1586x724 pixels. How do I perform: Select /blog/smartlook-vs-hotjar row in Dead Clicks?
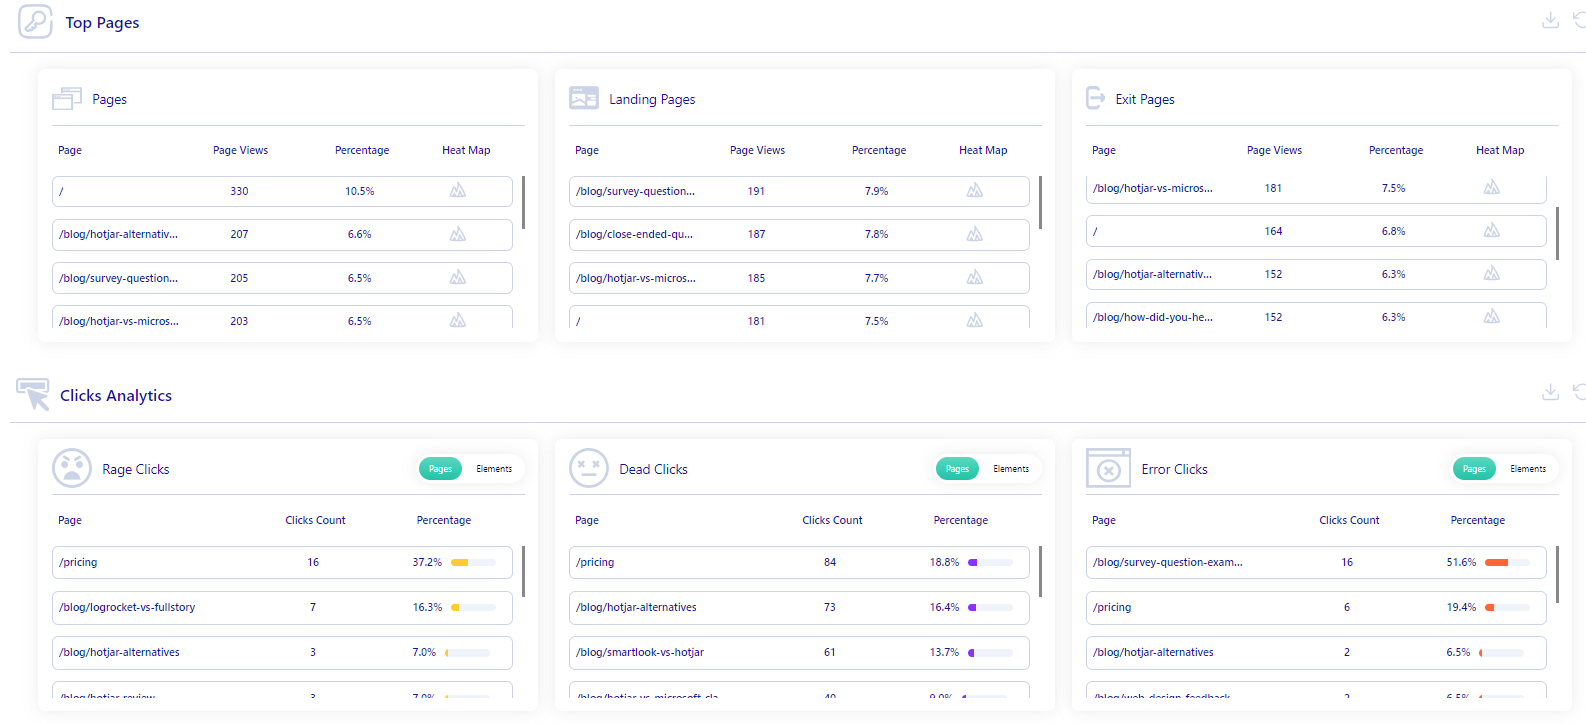point(799,652)
